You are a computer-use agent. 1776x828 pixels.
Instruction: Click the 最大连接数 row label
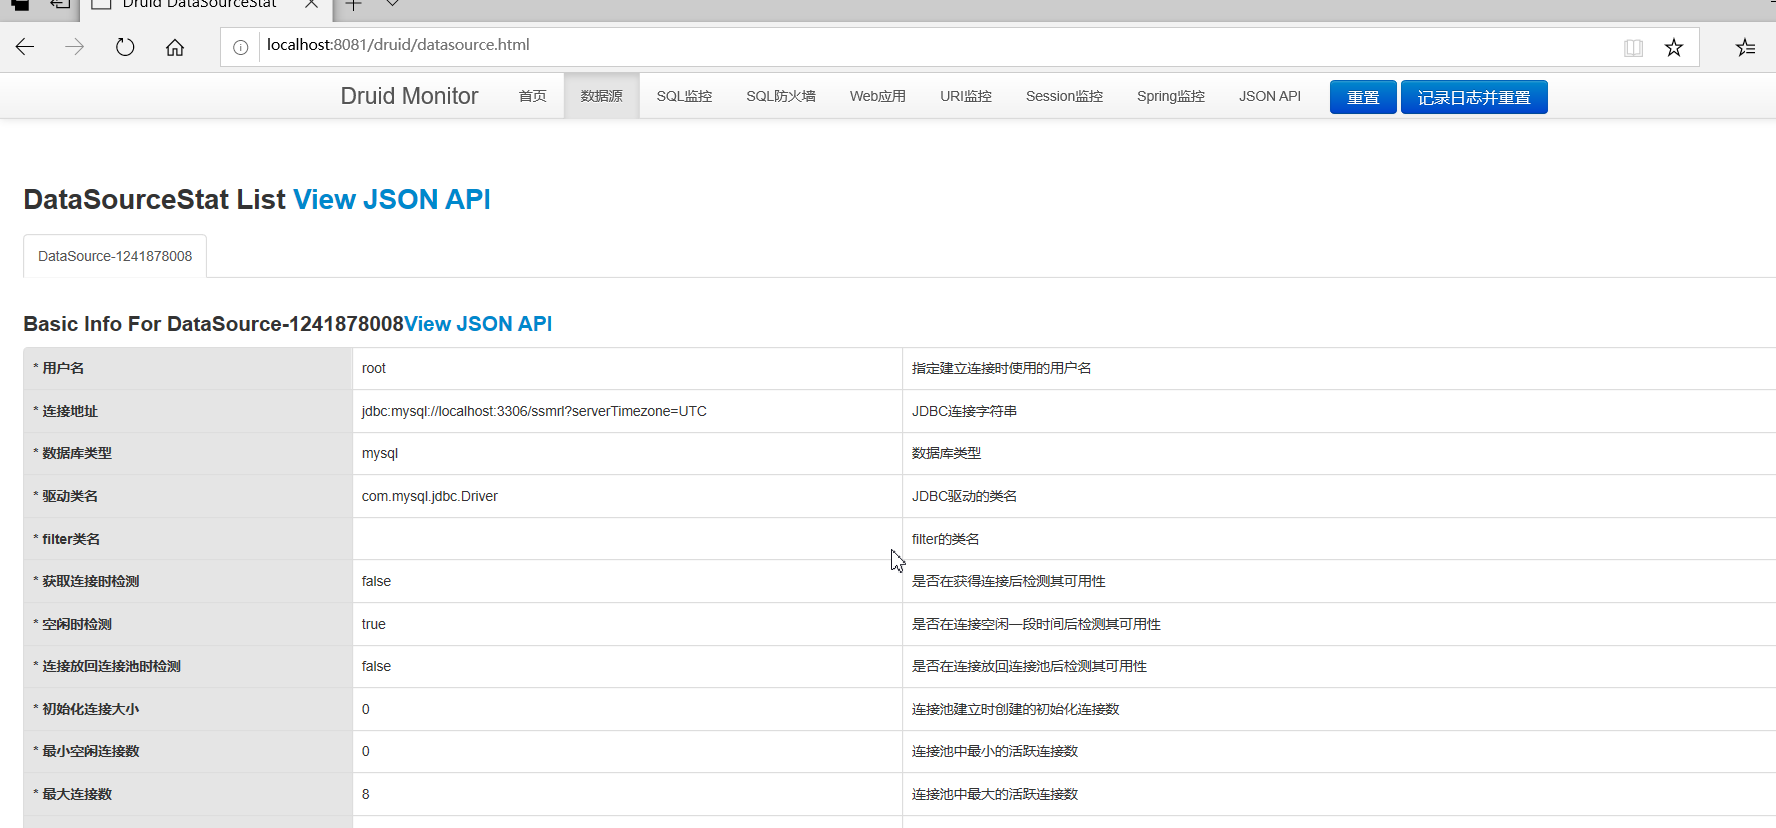[x=77, y=794]
